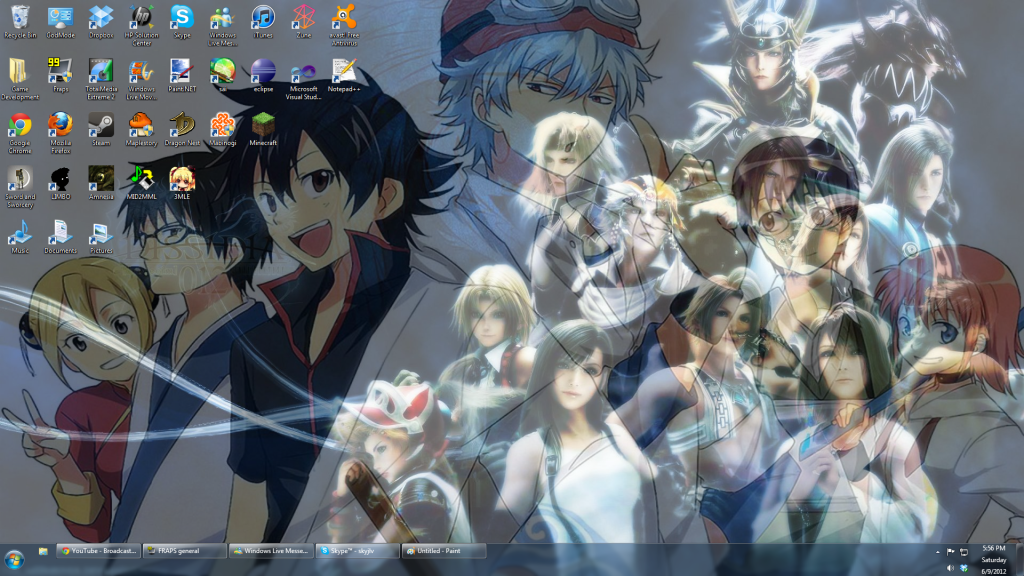Select the Music library shortcut
Screen dimensions: 1024x576
[x=20, y=236]
